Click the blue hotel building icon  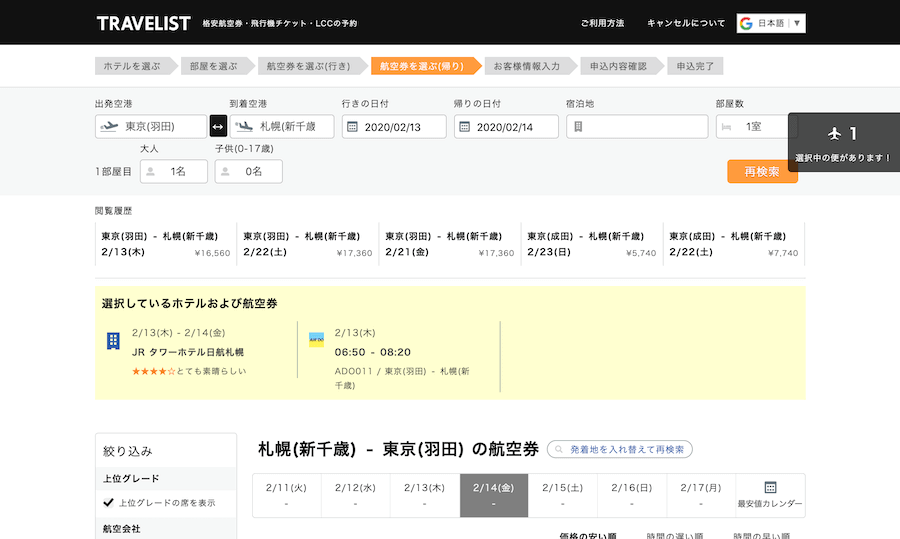tap(113, 341)
